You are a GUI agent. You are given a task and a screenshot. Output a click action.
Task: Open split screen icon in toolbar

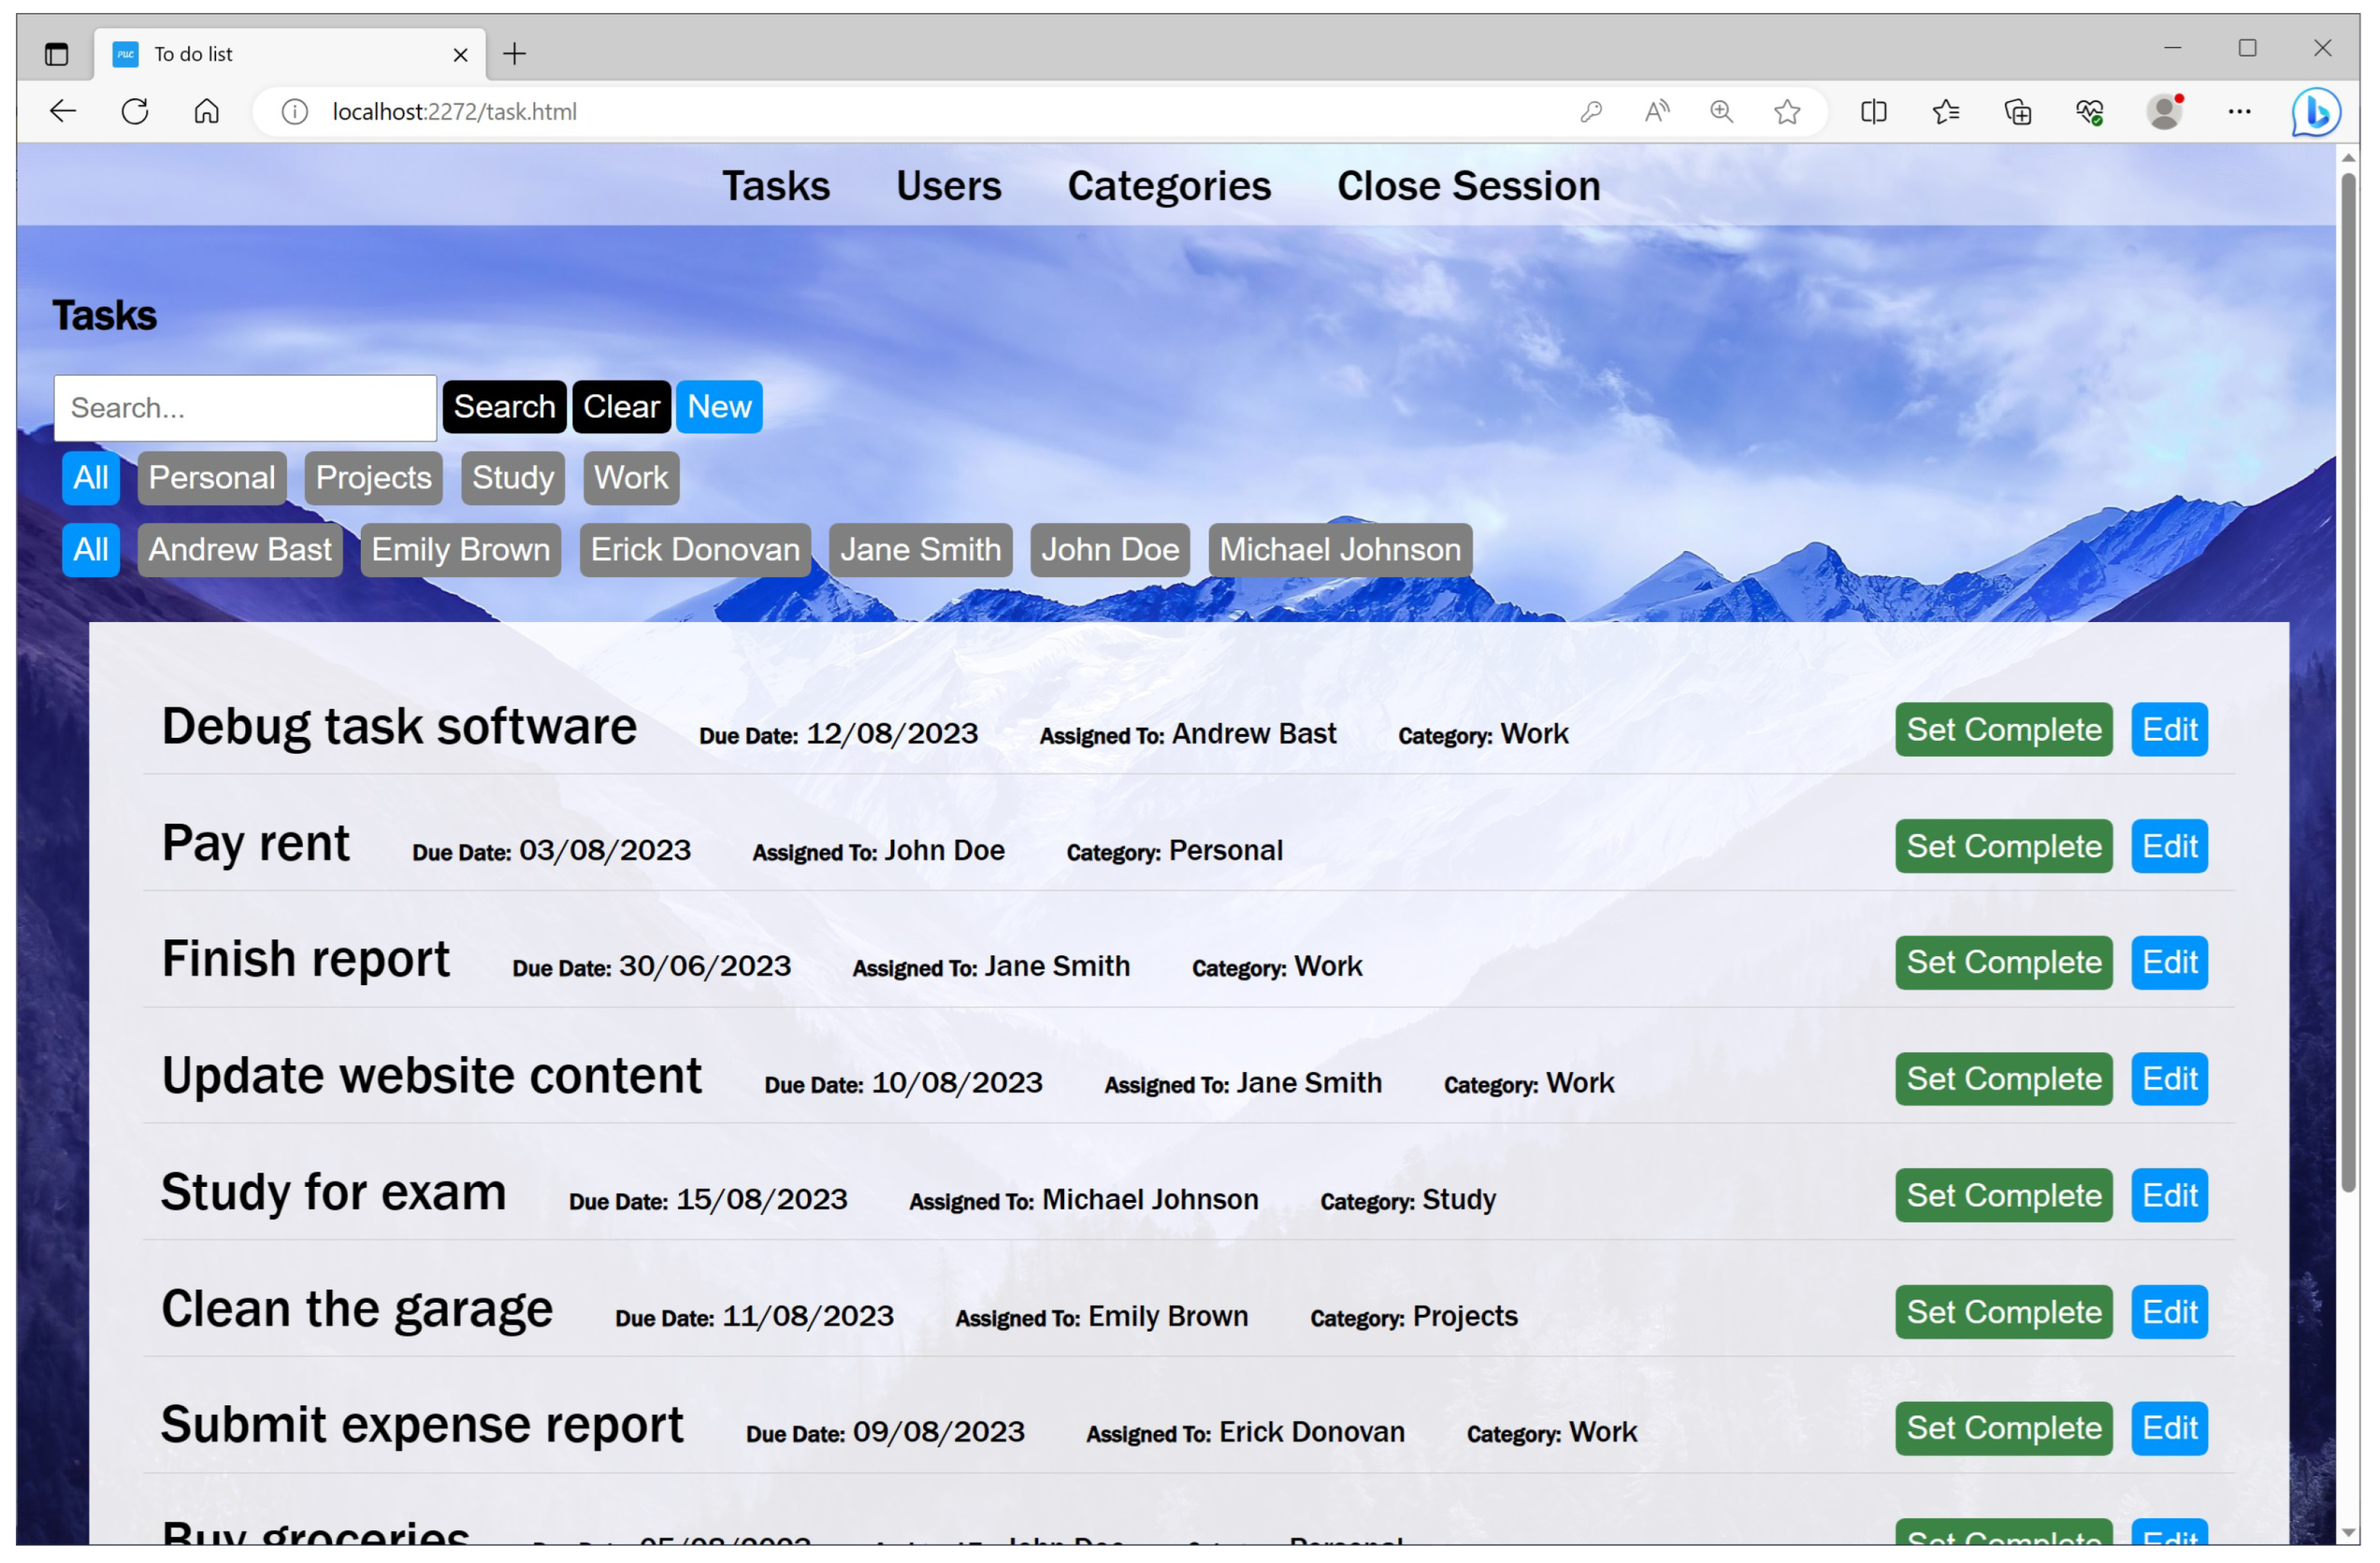pyautogui.click(x=1873, y=111)
